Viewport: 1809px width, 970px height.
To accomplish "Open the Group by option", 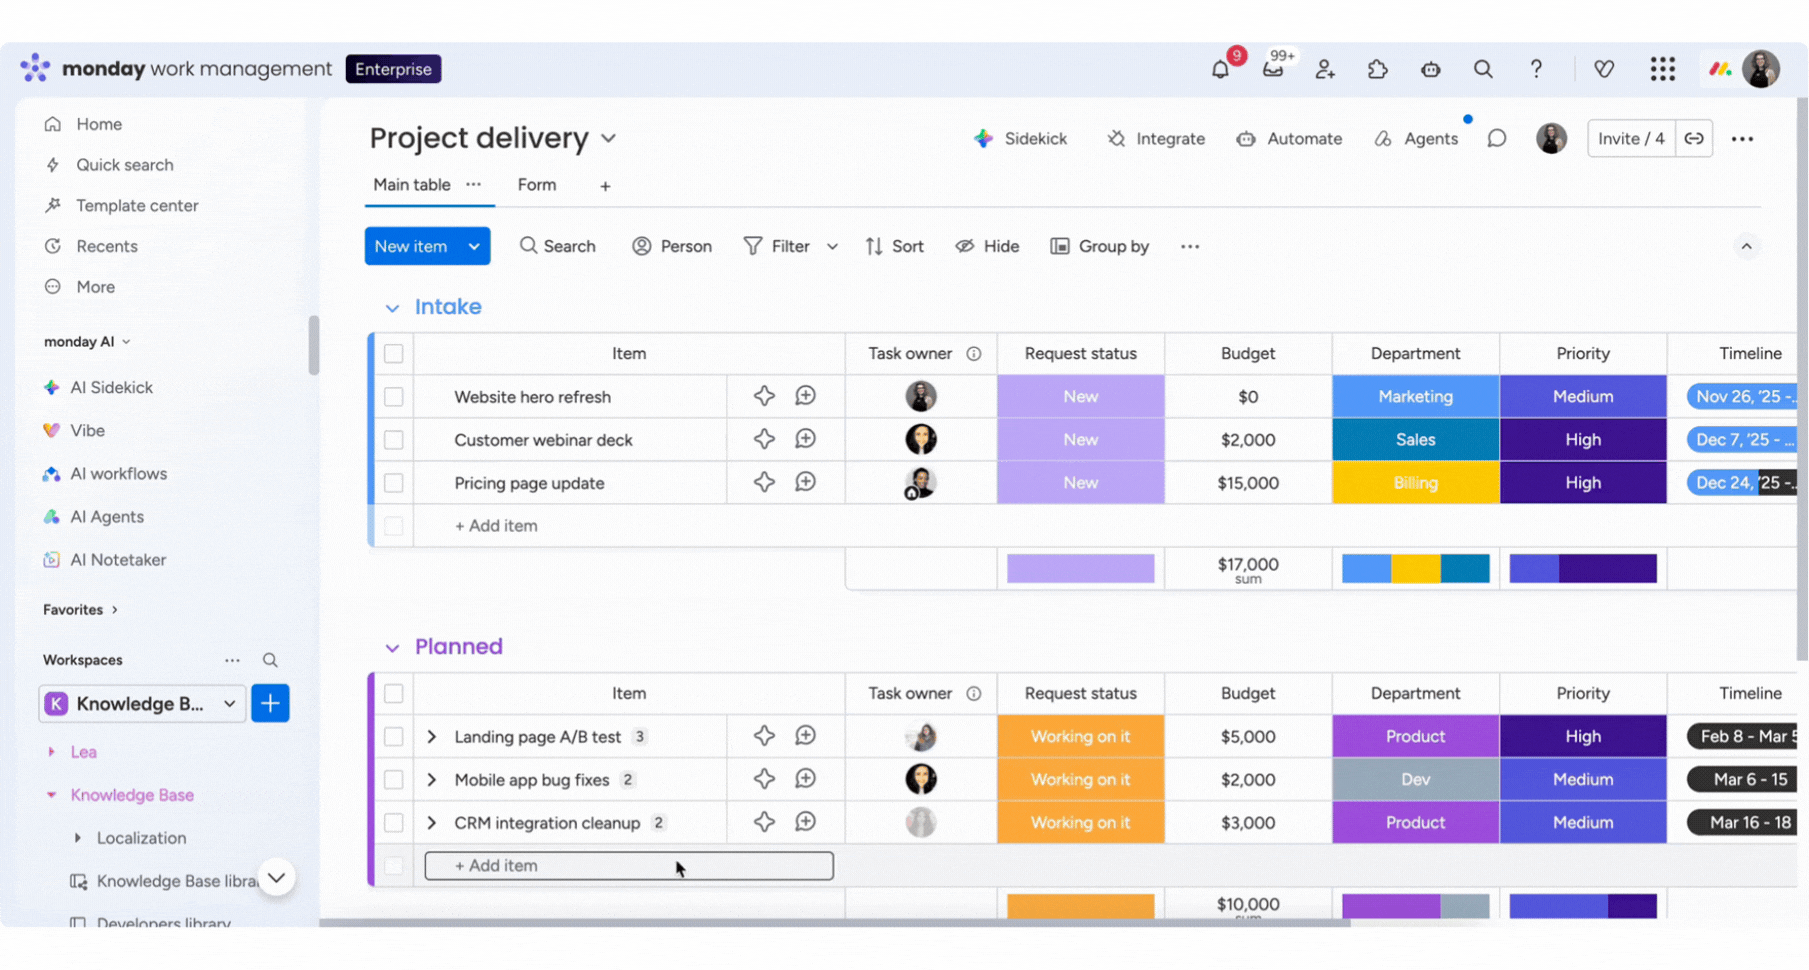I will 1100,246.
